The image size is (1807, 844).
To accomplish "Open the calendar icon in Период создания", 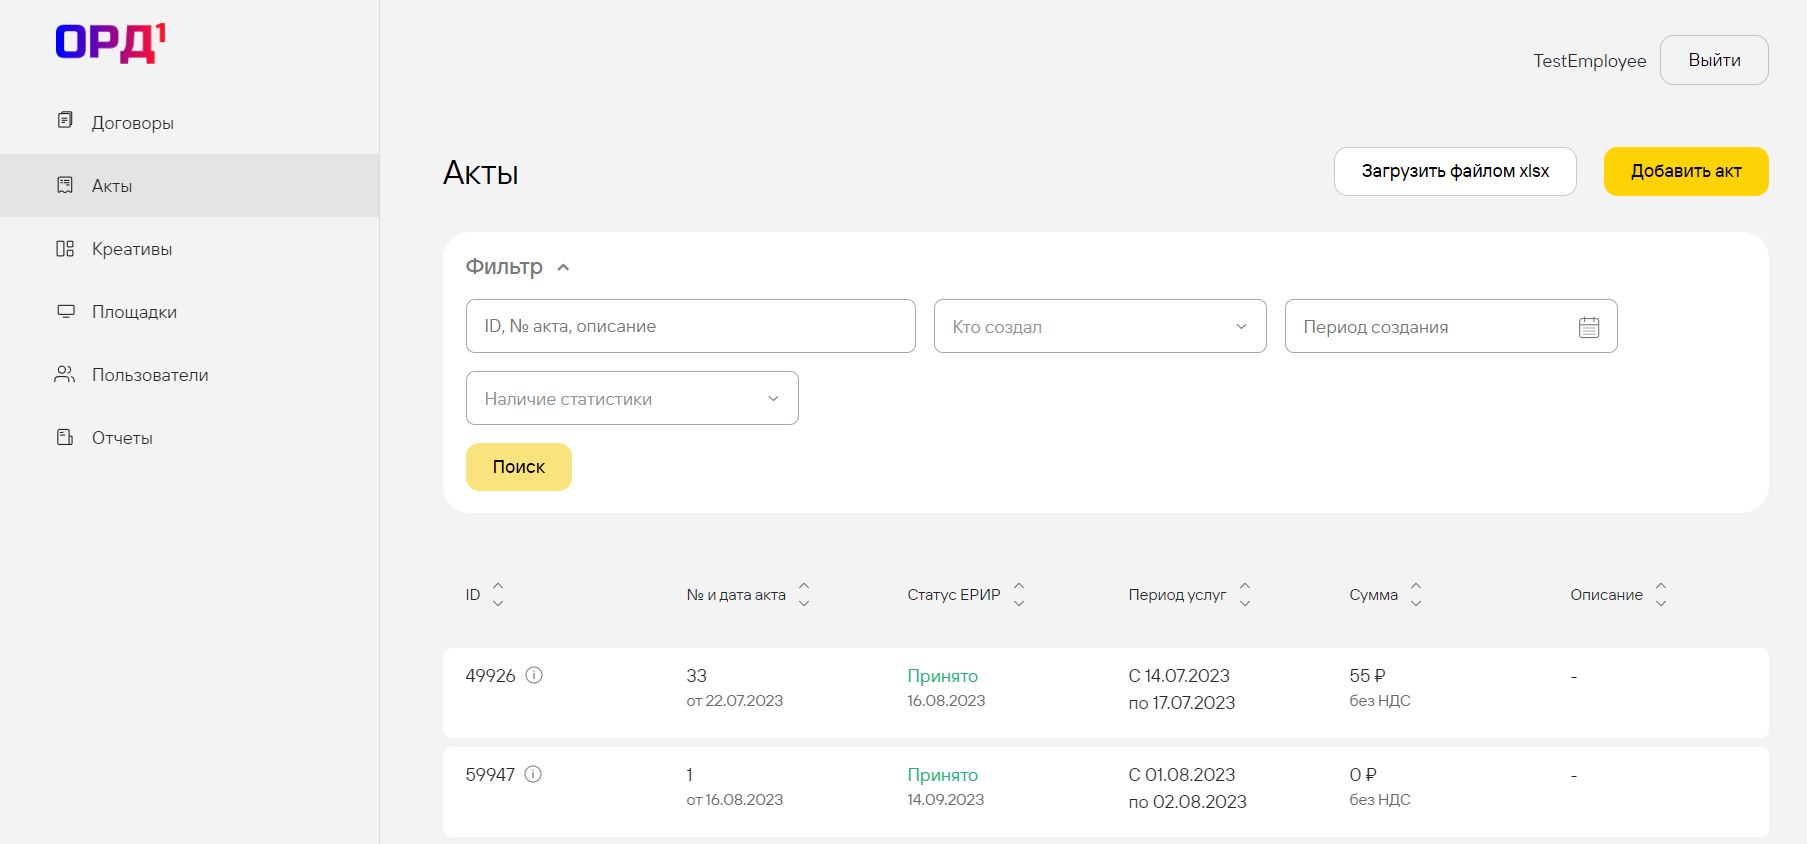I will coord(1589,327).
